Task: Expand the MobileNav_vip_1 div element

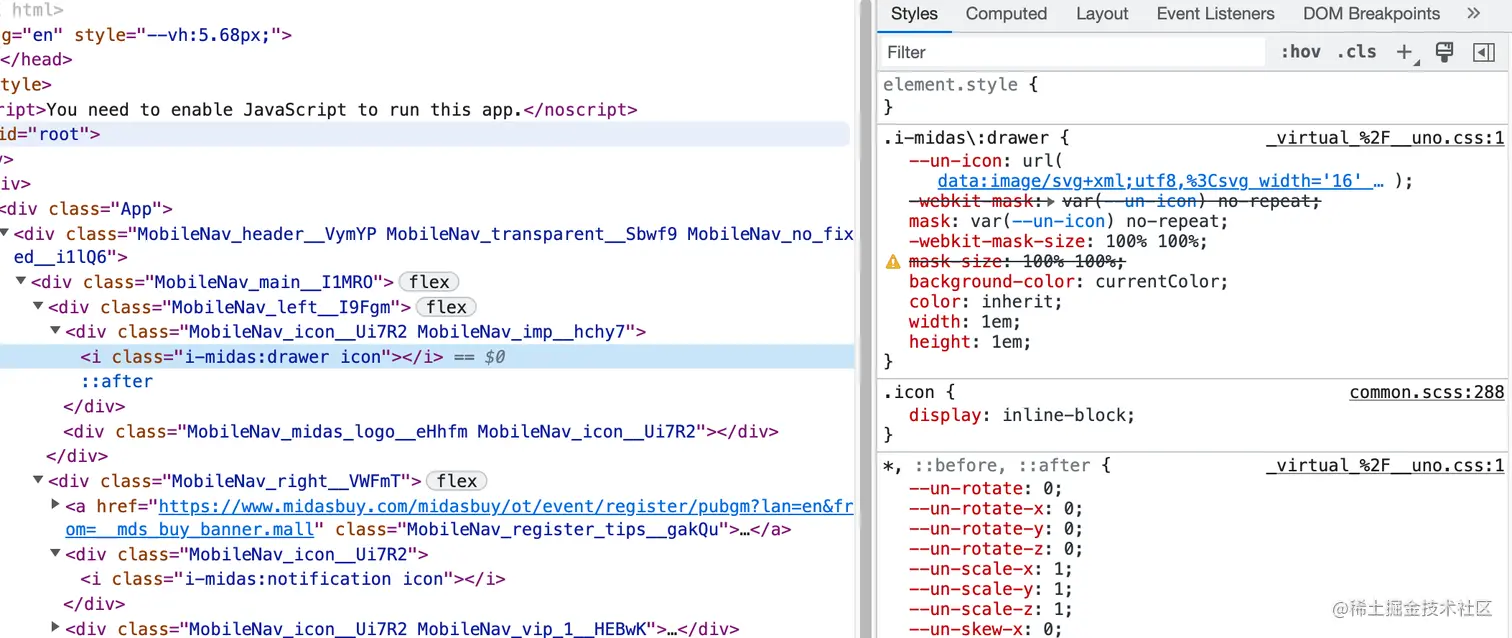Action: (55, 628)
